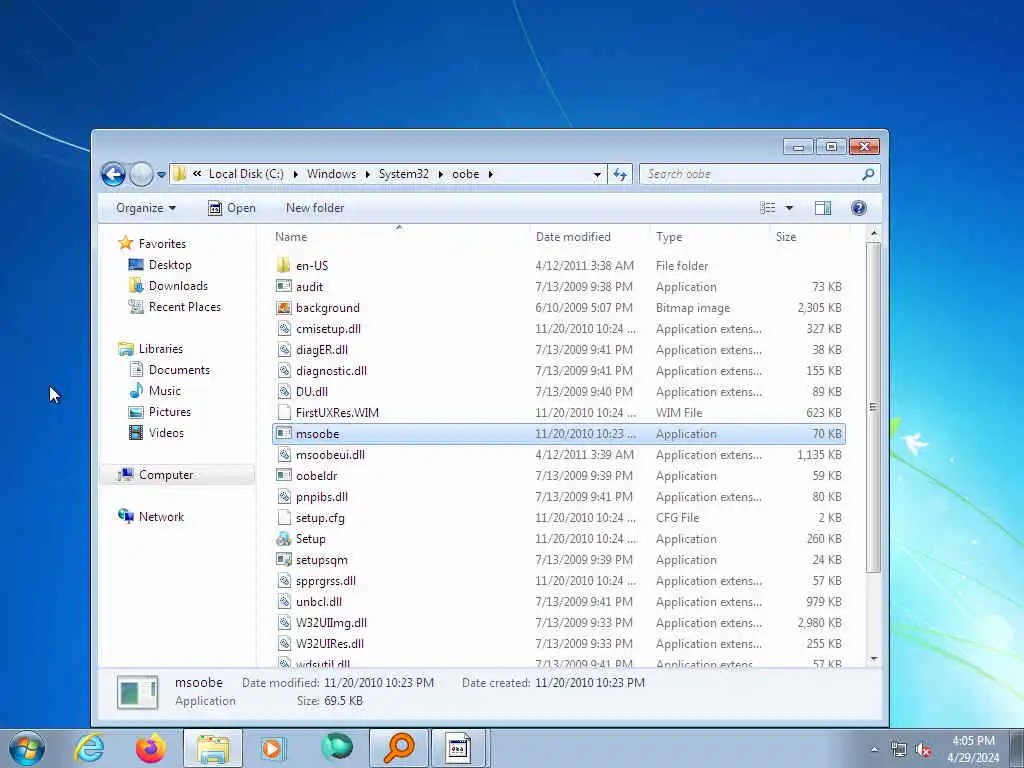Expand the view options dropdown arrow
Screen dimensions: 1024x768
[x=789, y=208]
